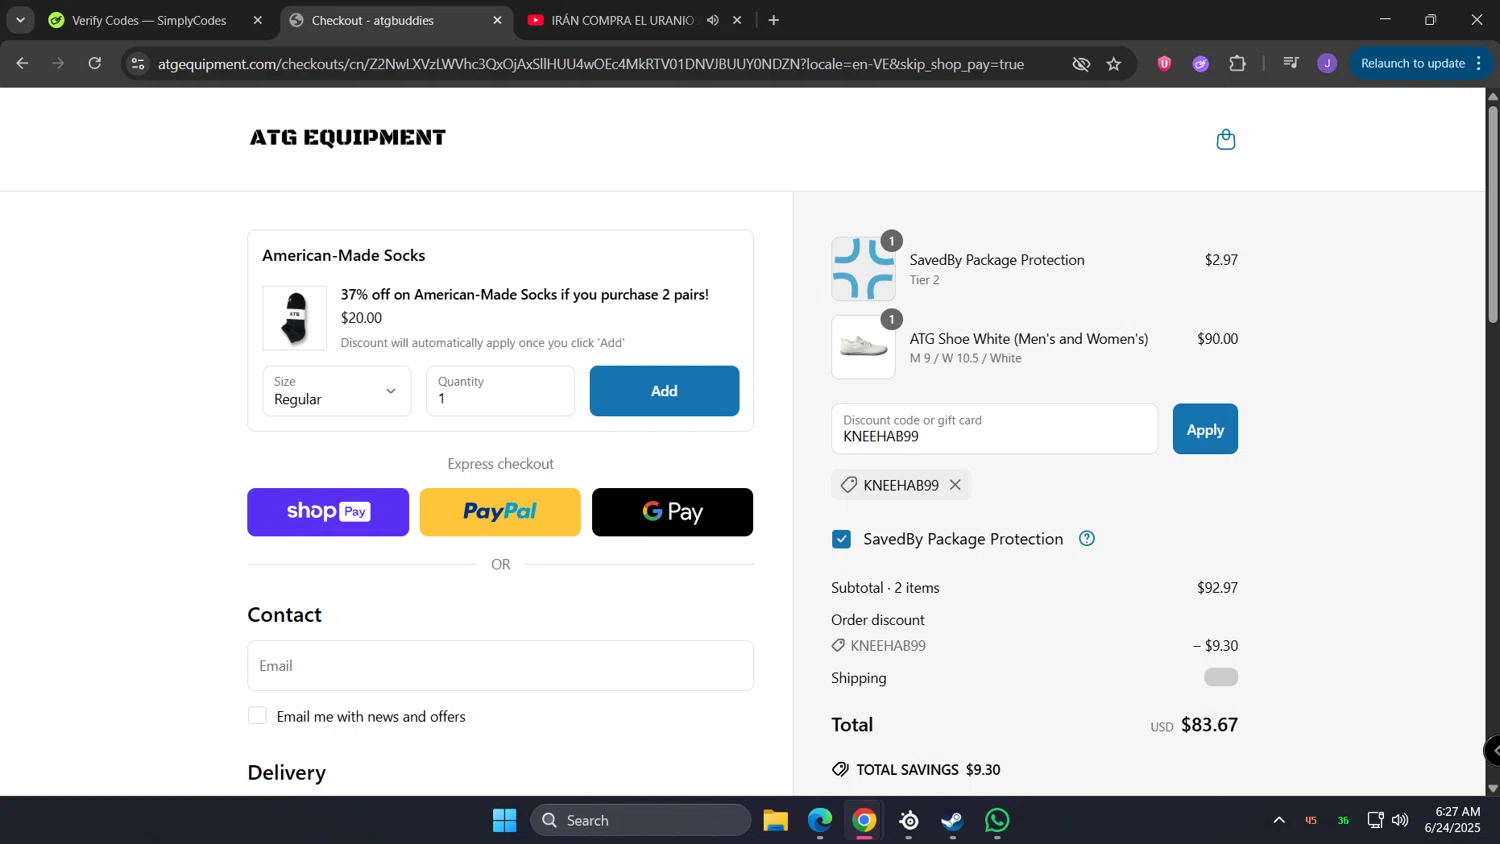Open SavedBy Package Protection help icon
This screenshot has width=1500, height=844.
(1087, 539)
